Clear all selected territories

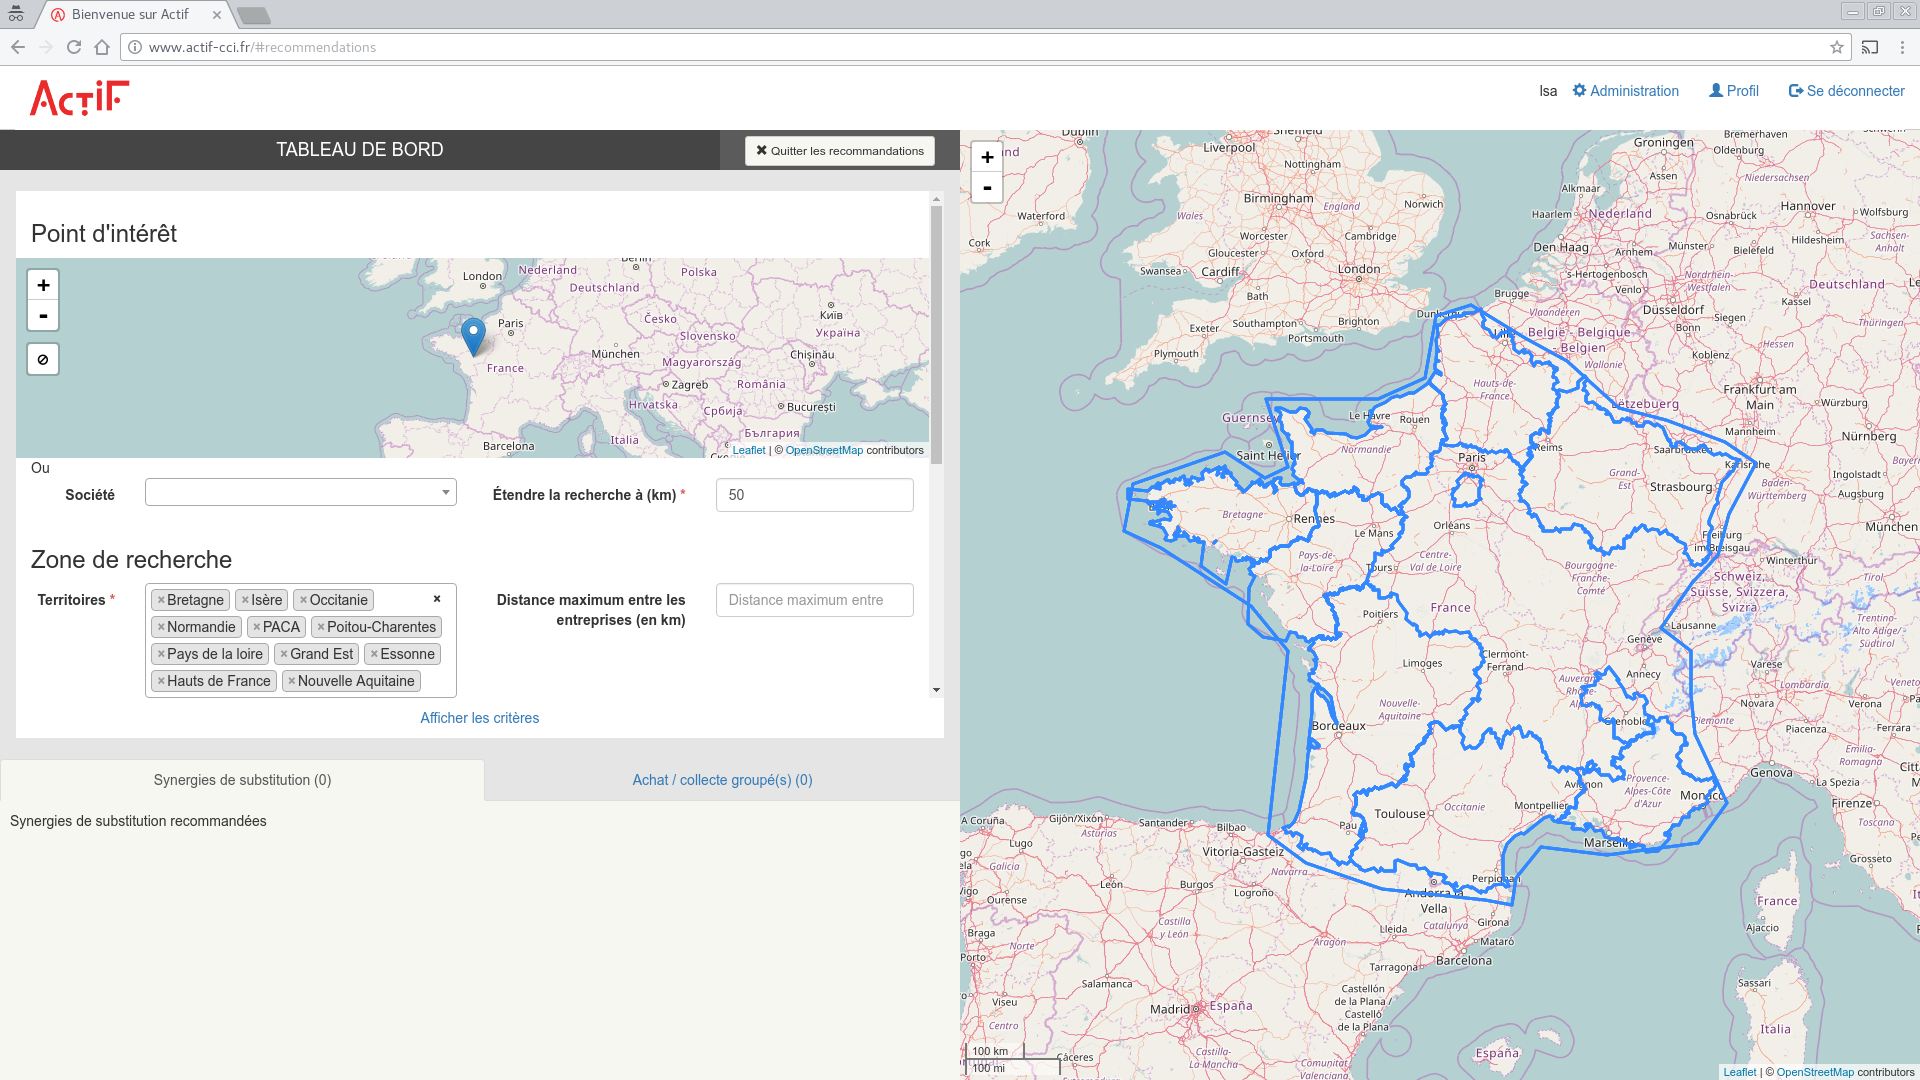(437, 599)
